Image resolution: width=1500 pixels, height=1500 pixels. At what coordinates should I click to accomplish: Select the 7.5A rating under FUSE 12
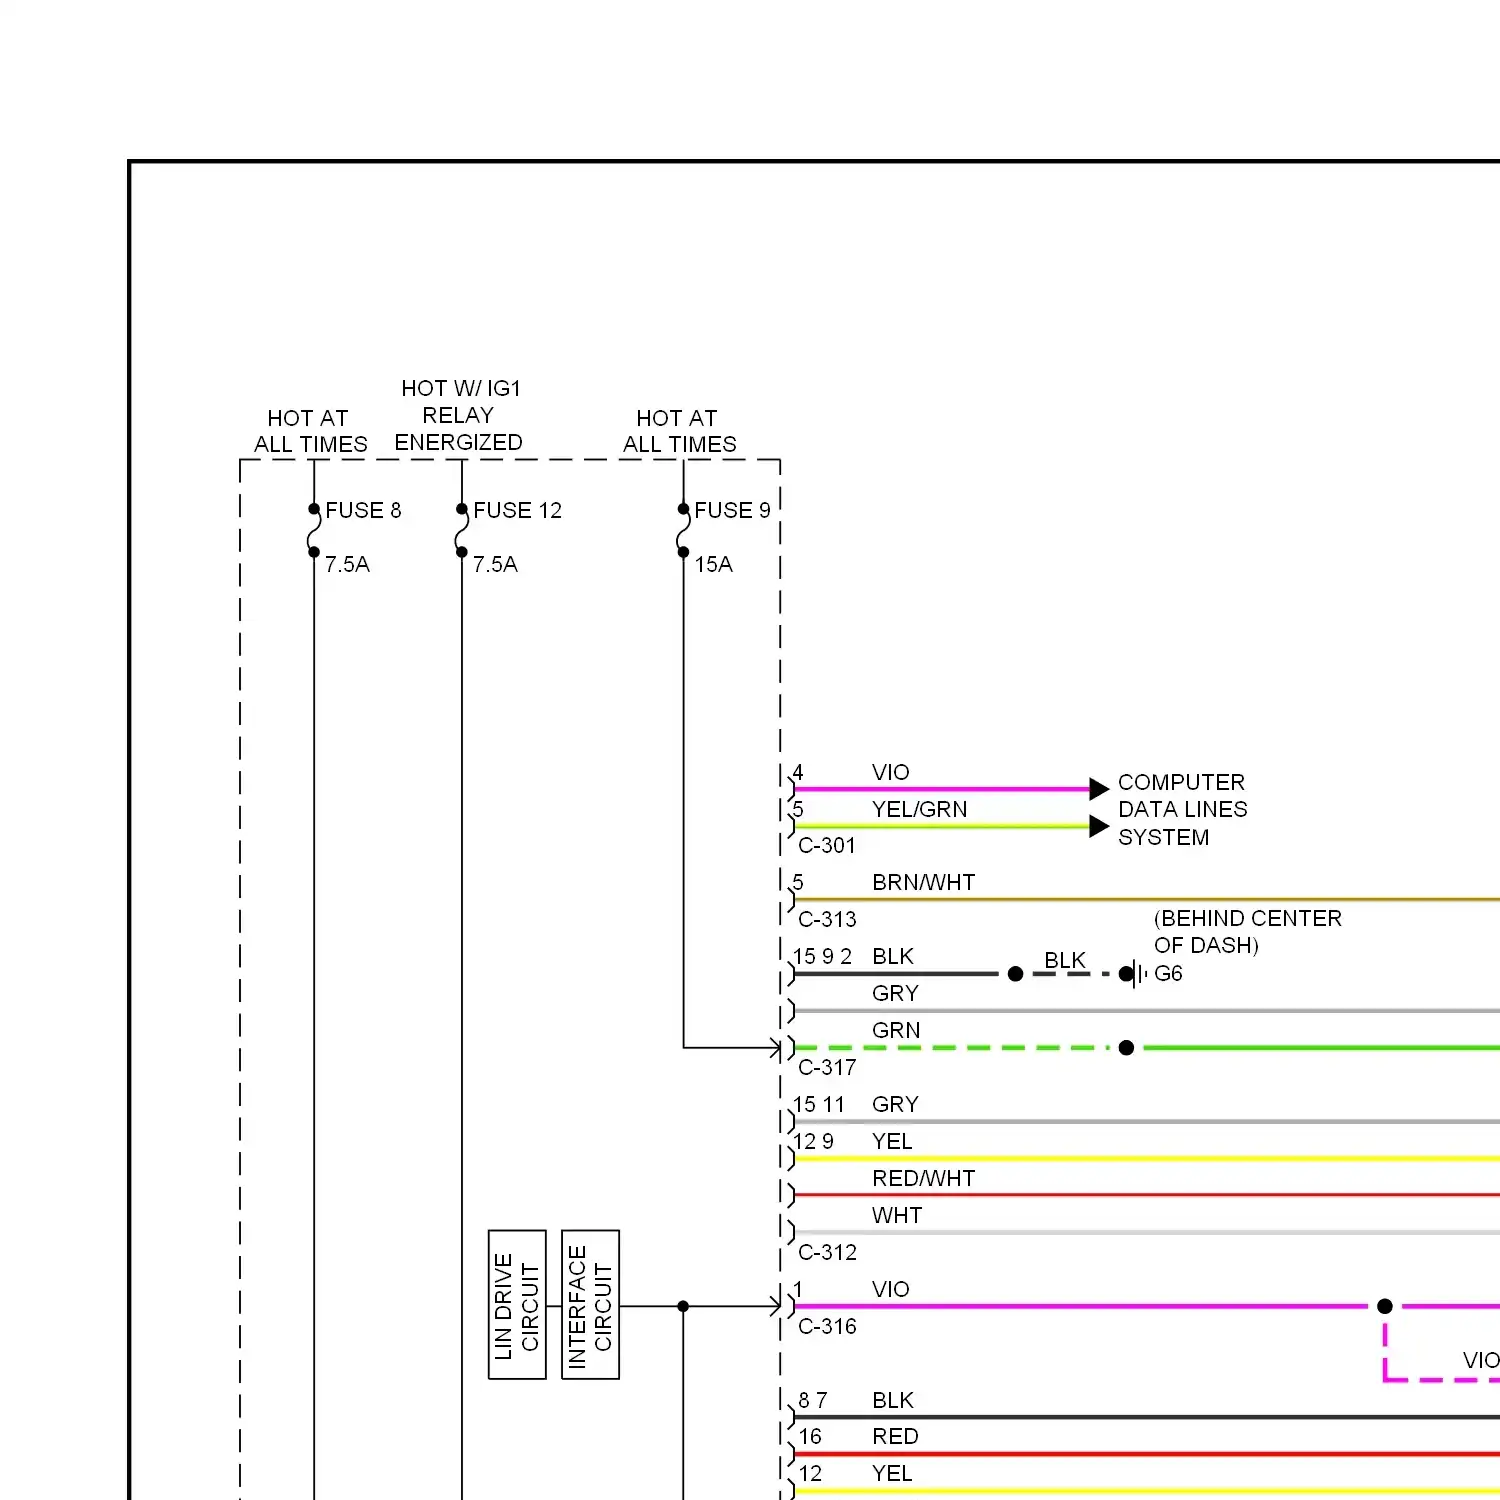[x=495, y=564]
